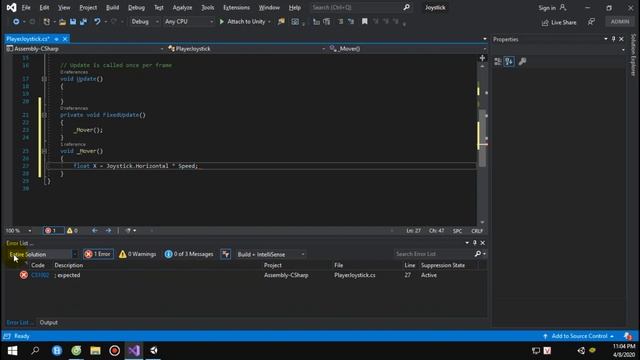Click the Sign in link

tap(551, 8)
